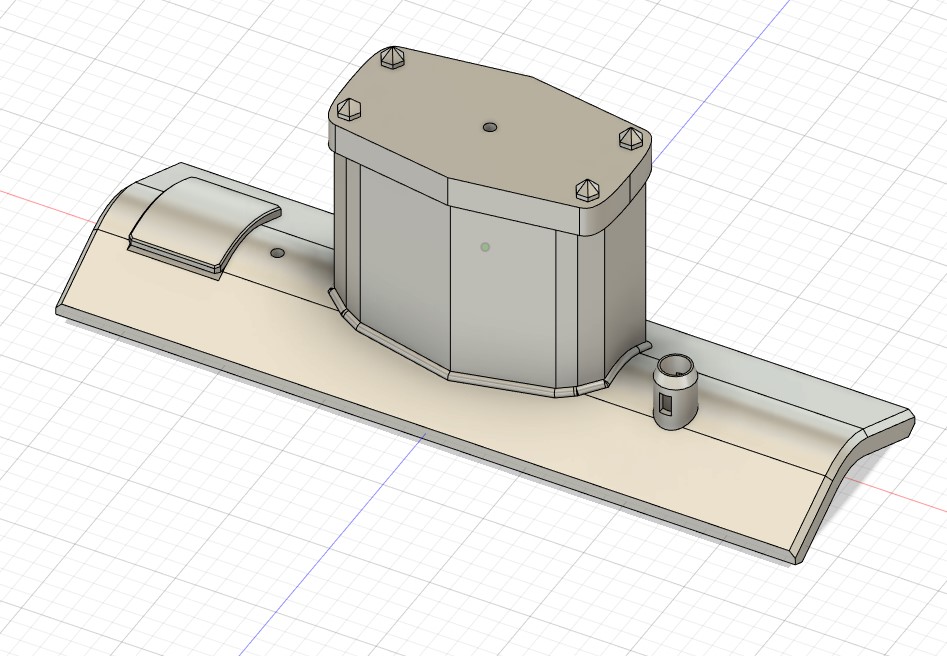This screenshot has width=947, height=656.
Task: Pick the front pyramid peg on housing top
Action: 585,190
